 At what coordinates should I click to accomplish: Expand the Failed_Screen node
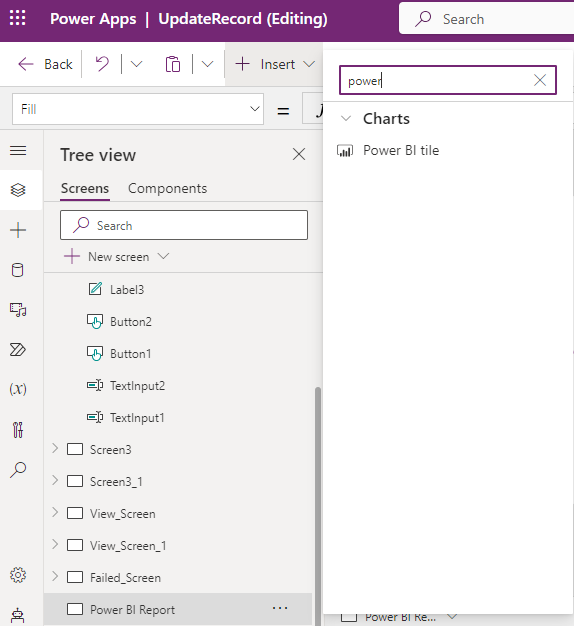pos(55,576)
